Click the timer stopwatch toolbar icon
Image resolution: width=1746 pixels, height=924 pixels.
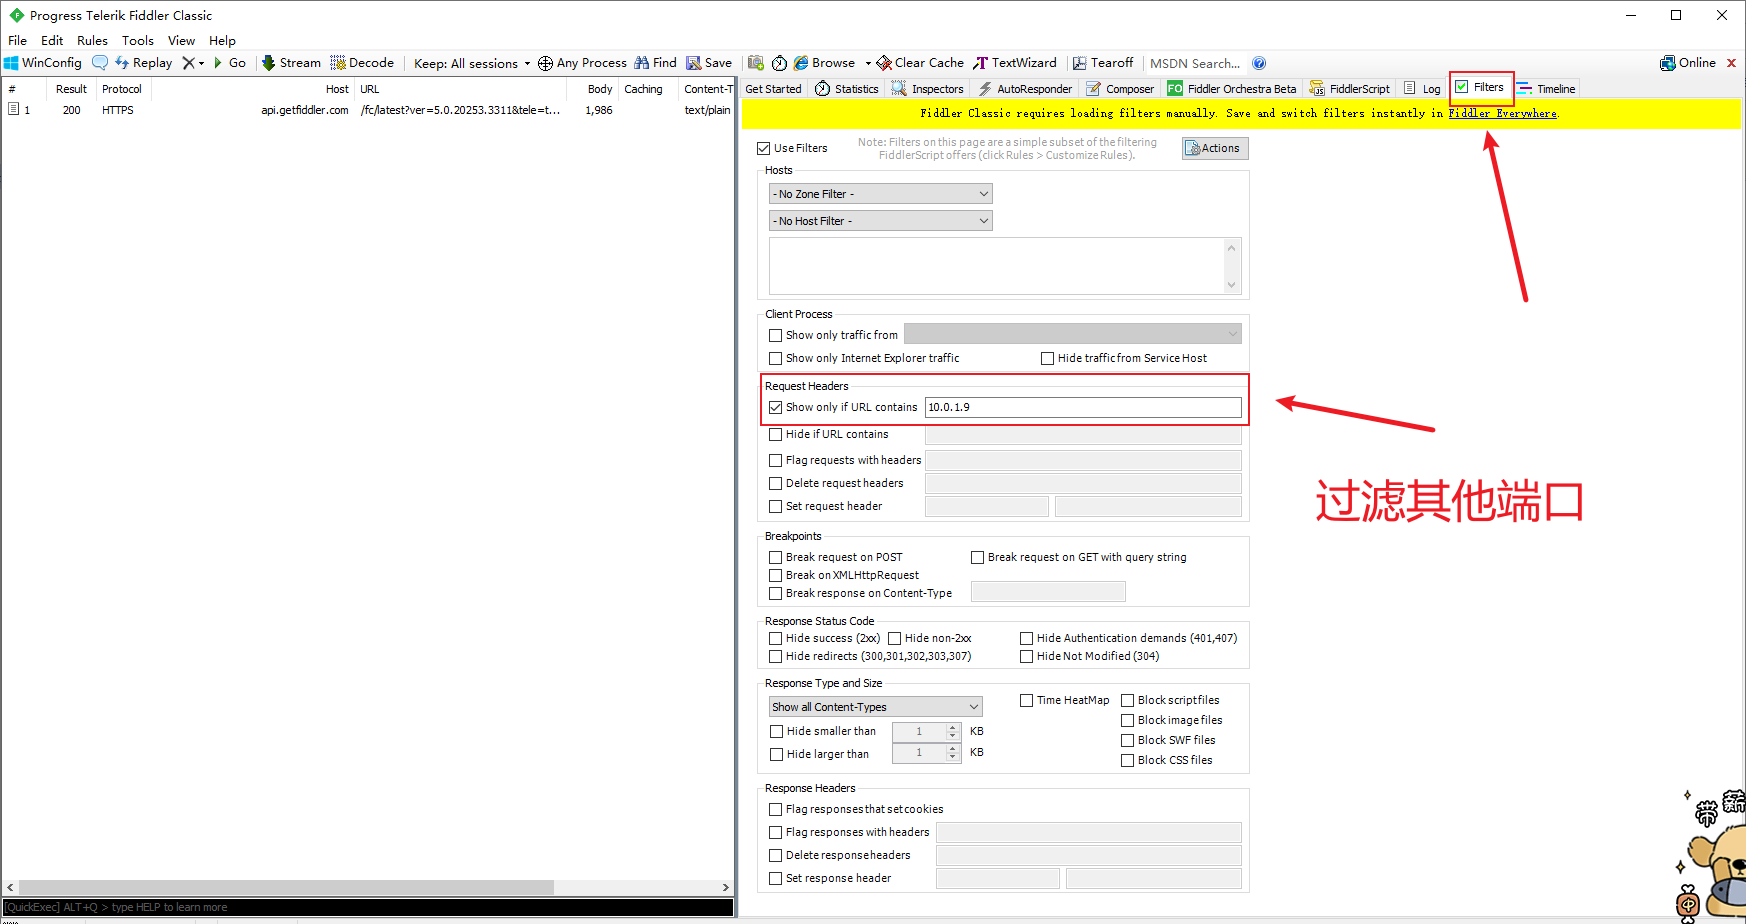click(779, 63)
